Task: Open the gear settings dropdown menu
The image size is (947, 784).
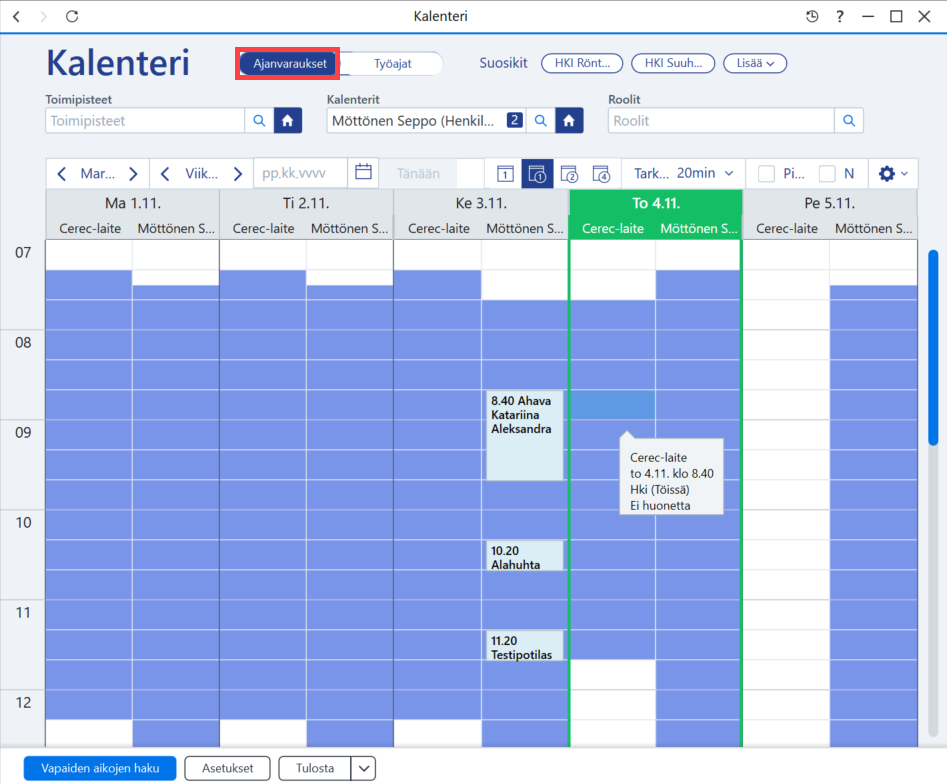Action: [x=893, y=174]
